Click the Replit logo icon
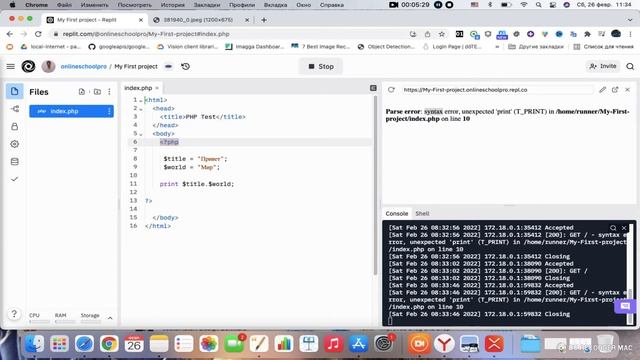 tap(28, 66)
